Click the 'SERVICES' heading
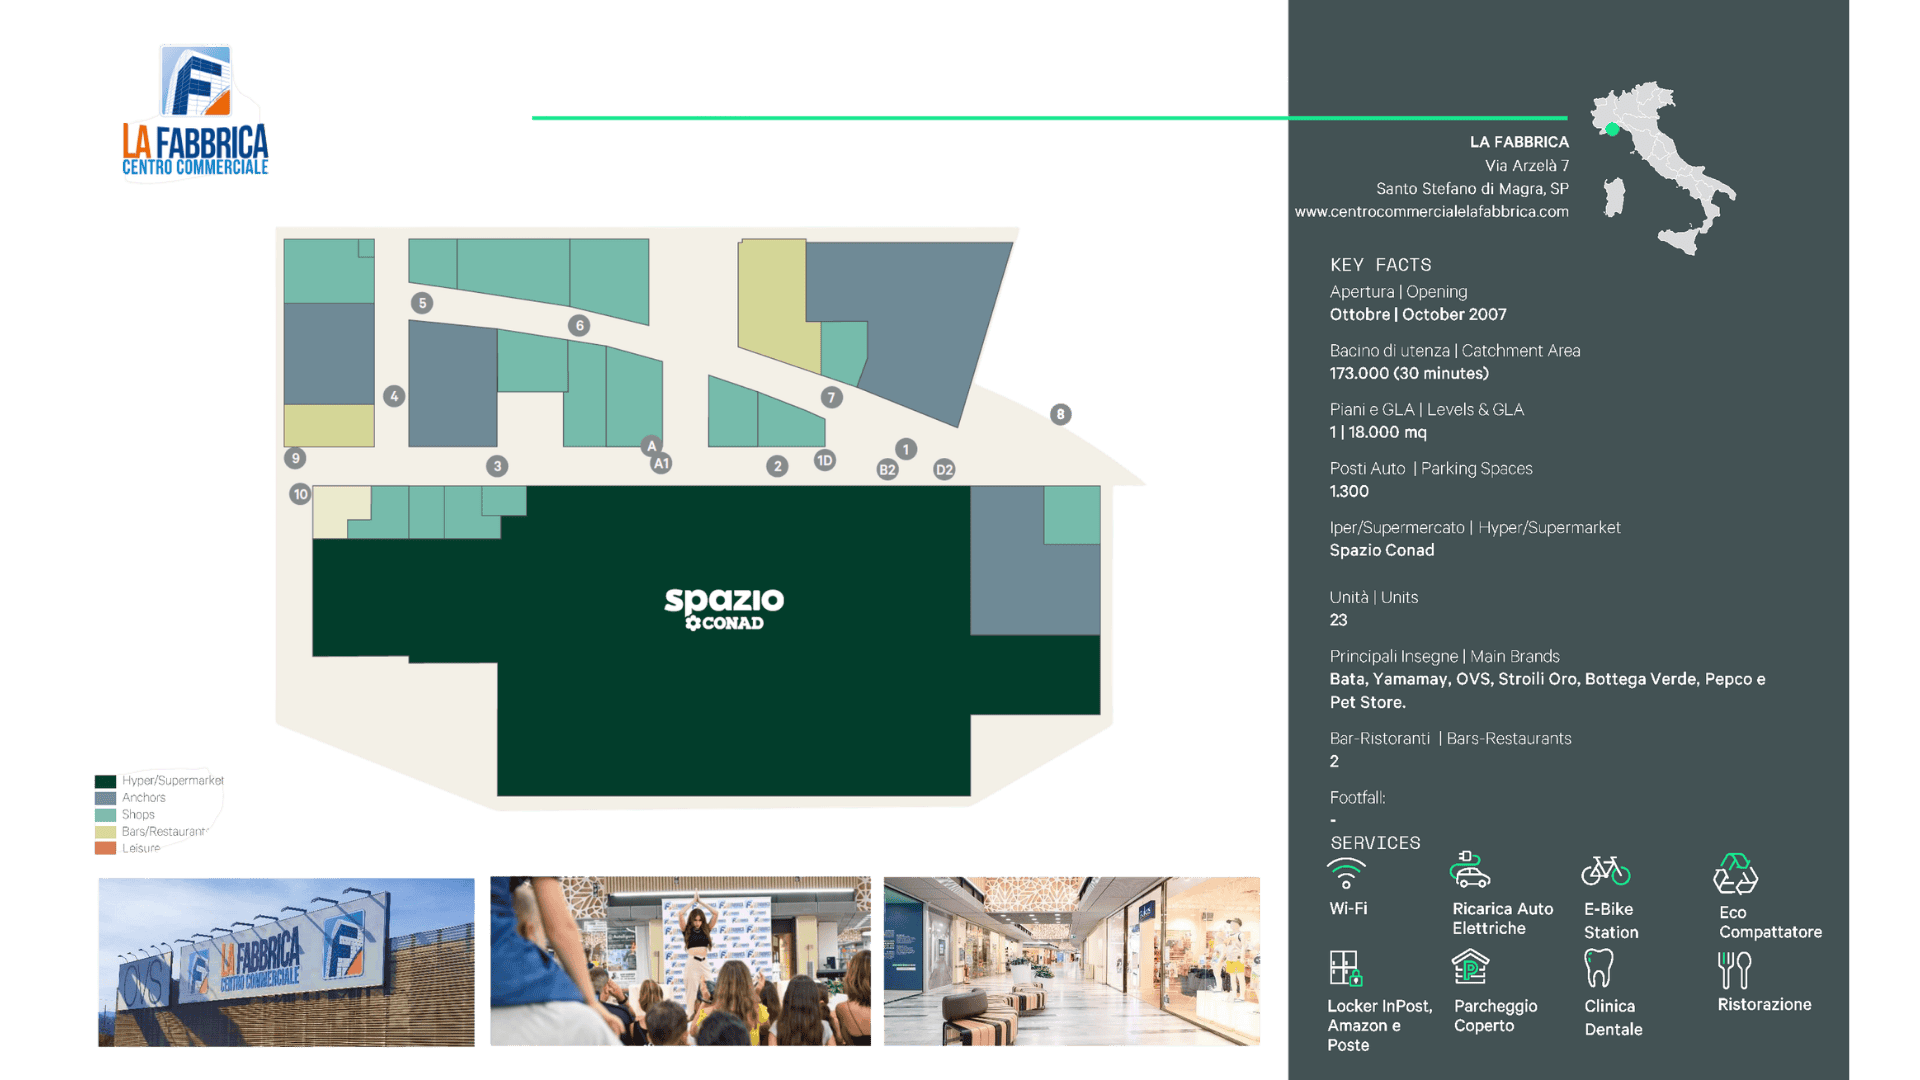This screenshot has width=1920, height=1080. pyautogui.click(x=1375, y=843)
